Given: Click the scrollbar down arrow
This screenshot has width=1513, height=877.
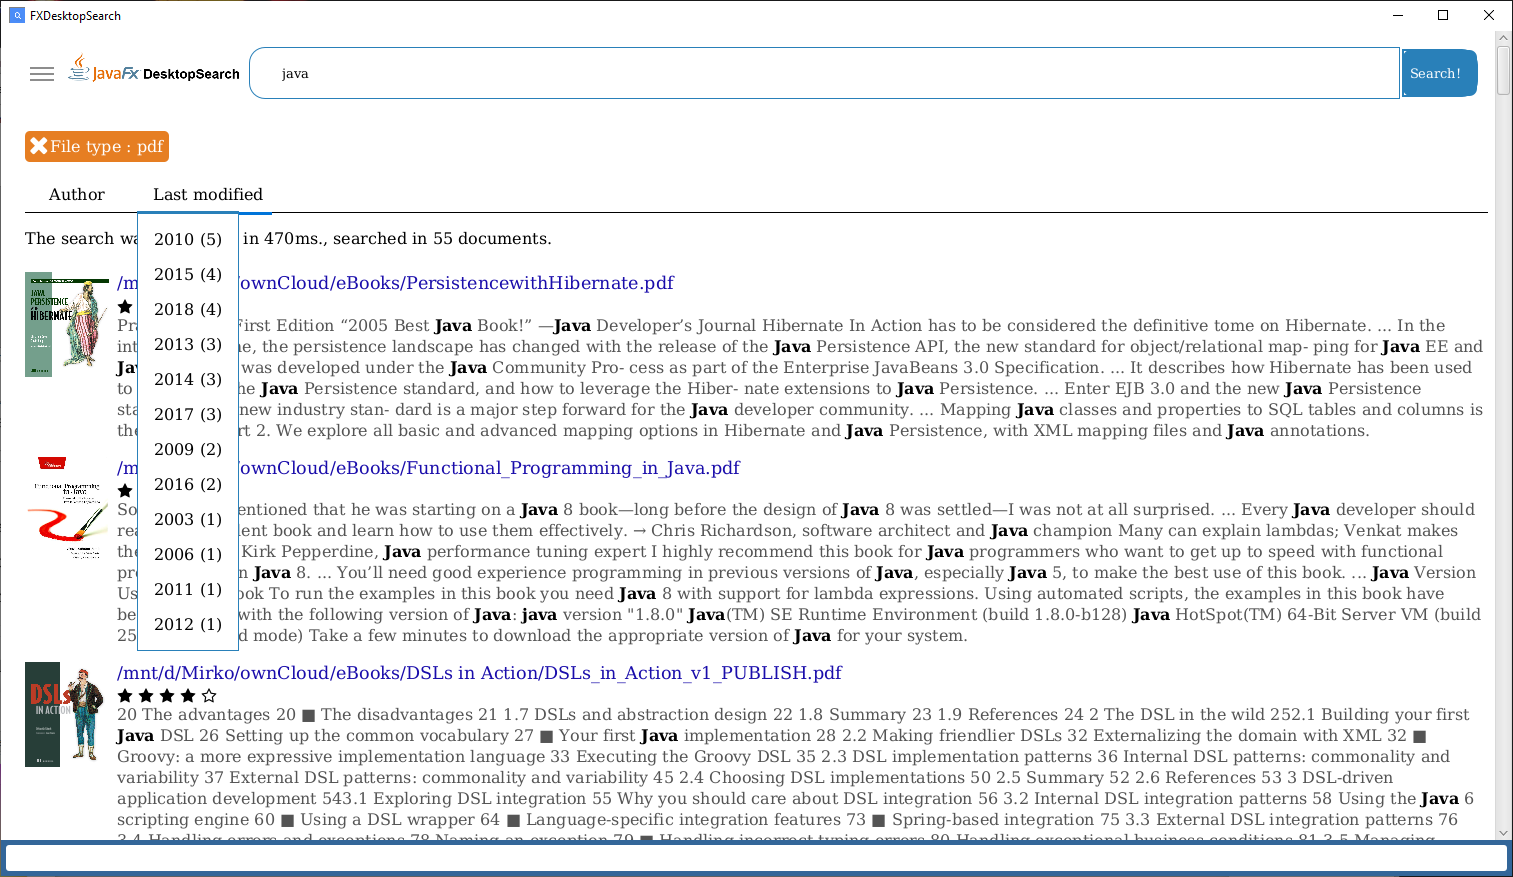Looking at the screenshot, I should 1503,832.
